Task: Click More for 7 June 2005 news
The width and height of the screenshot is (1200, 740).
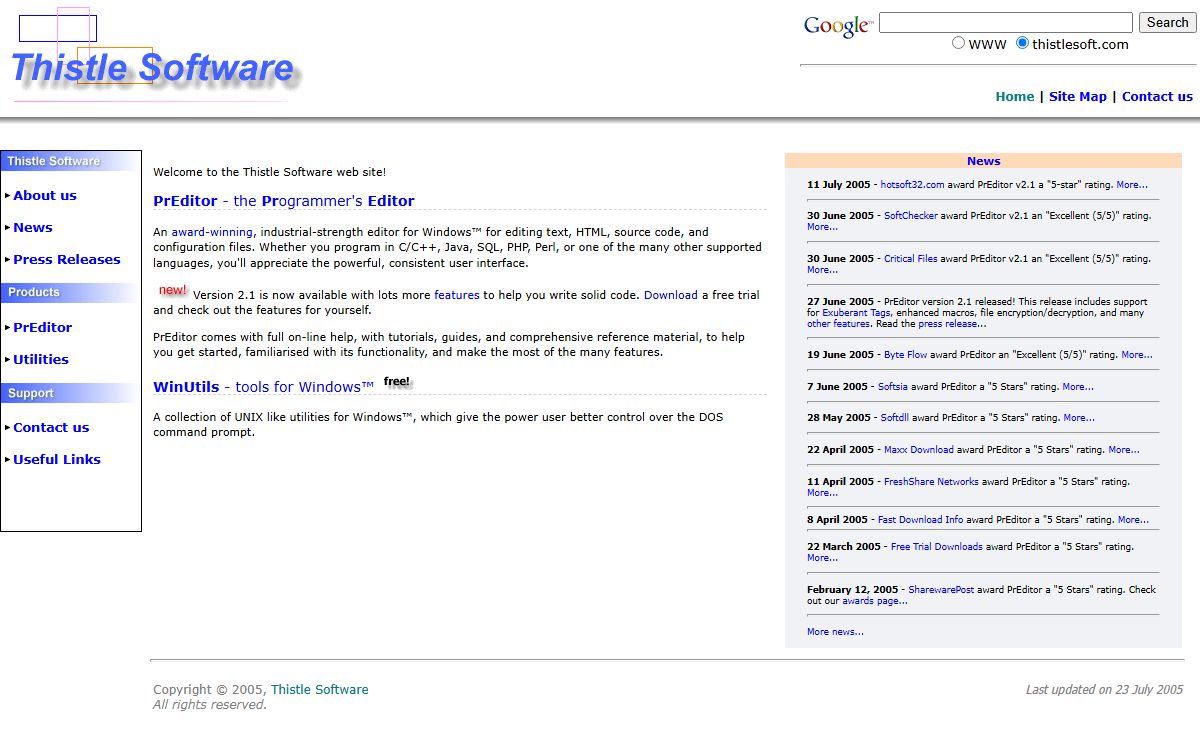Action: point(1078,387)
